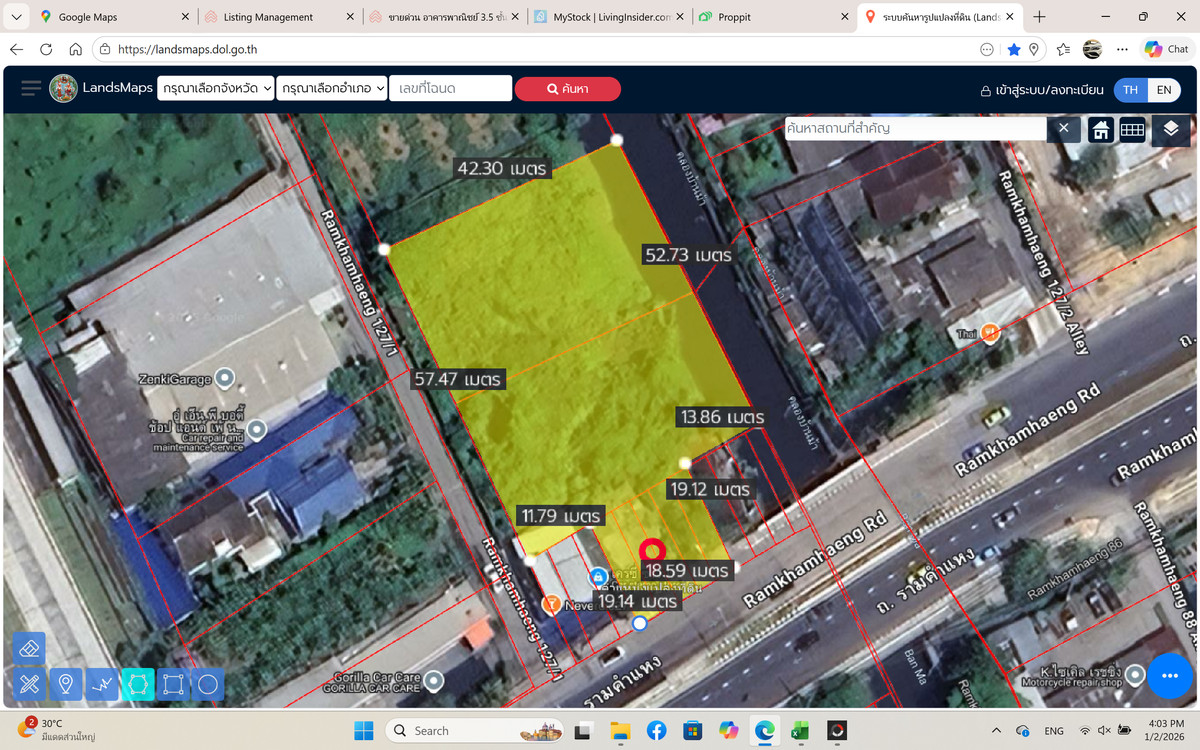
Task: Toggle the grid view icon
Action: pyautogui.click(x=1132, y=129)
